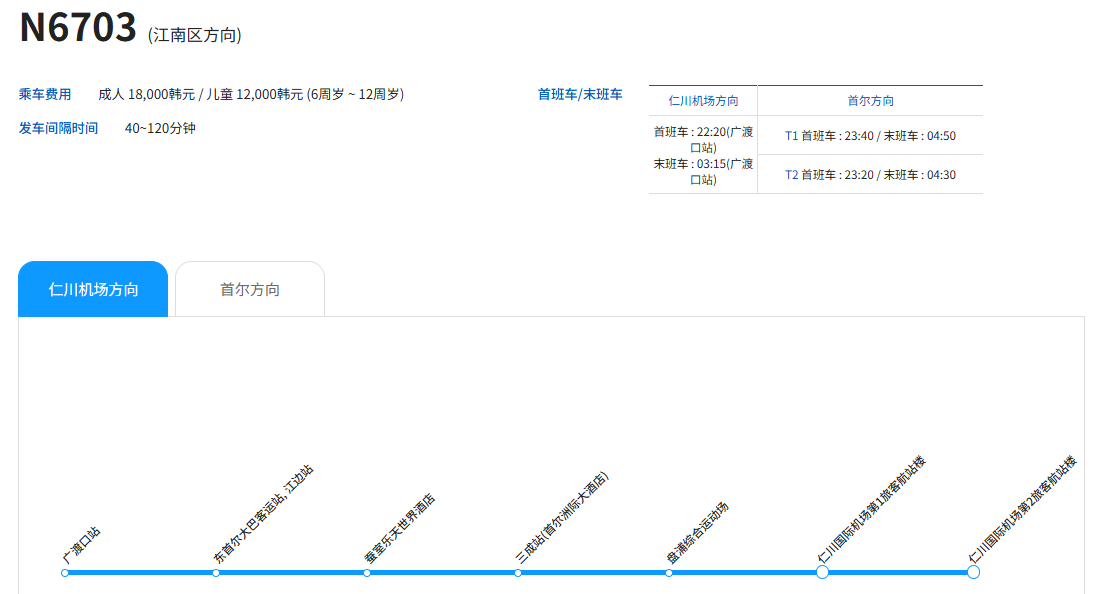
Task: Click the 首班车/末班车 heading
Action: (x=580, y=95)
